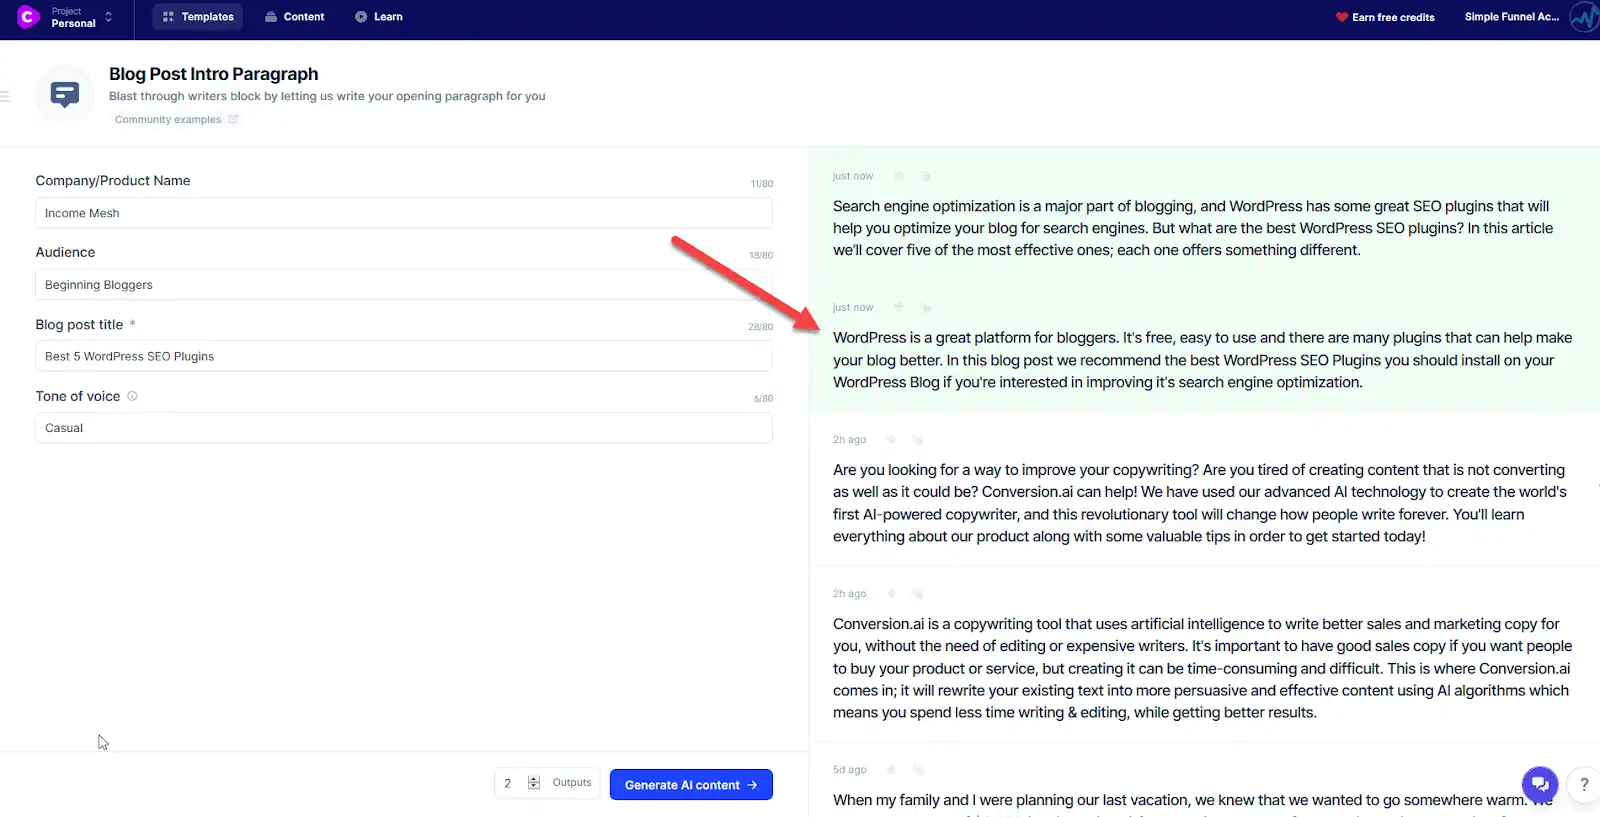Focus the Blog post title field

tap(404, 356)
